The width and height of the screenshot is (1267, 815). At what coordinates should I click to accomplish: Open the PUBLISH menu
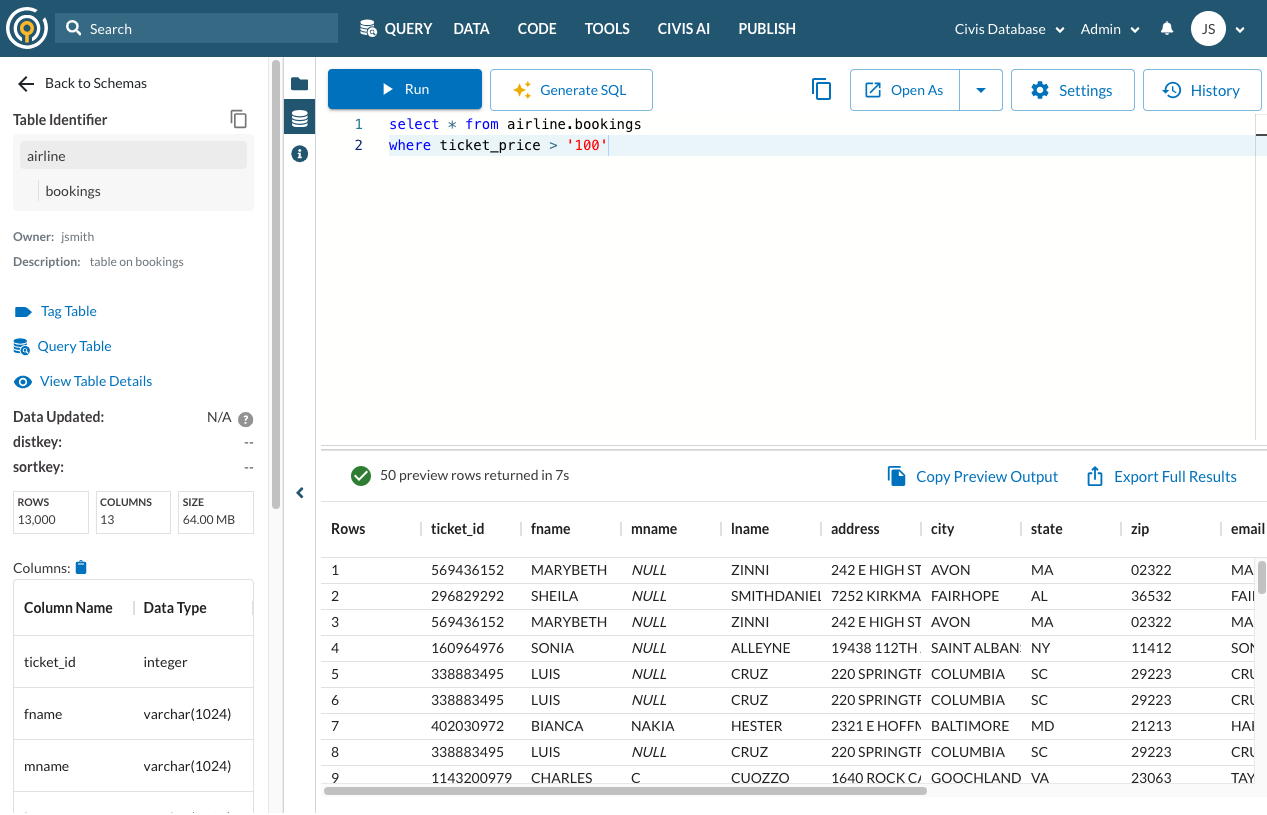click(x=767, y=29)
